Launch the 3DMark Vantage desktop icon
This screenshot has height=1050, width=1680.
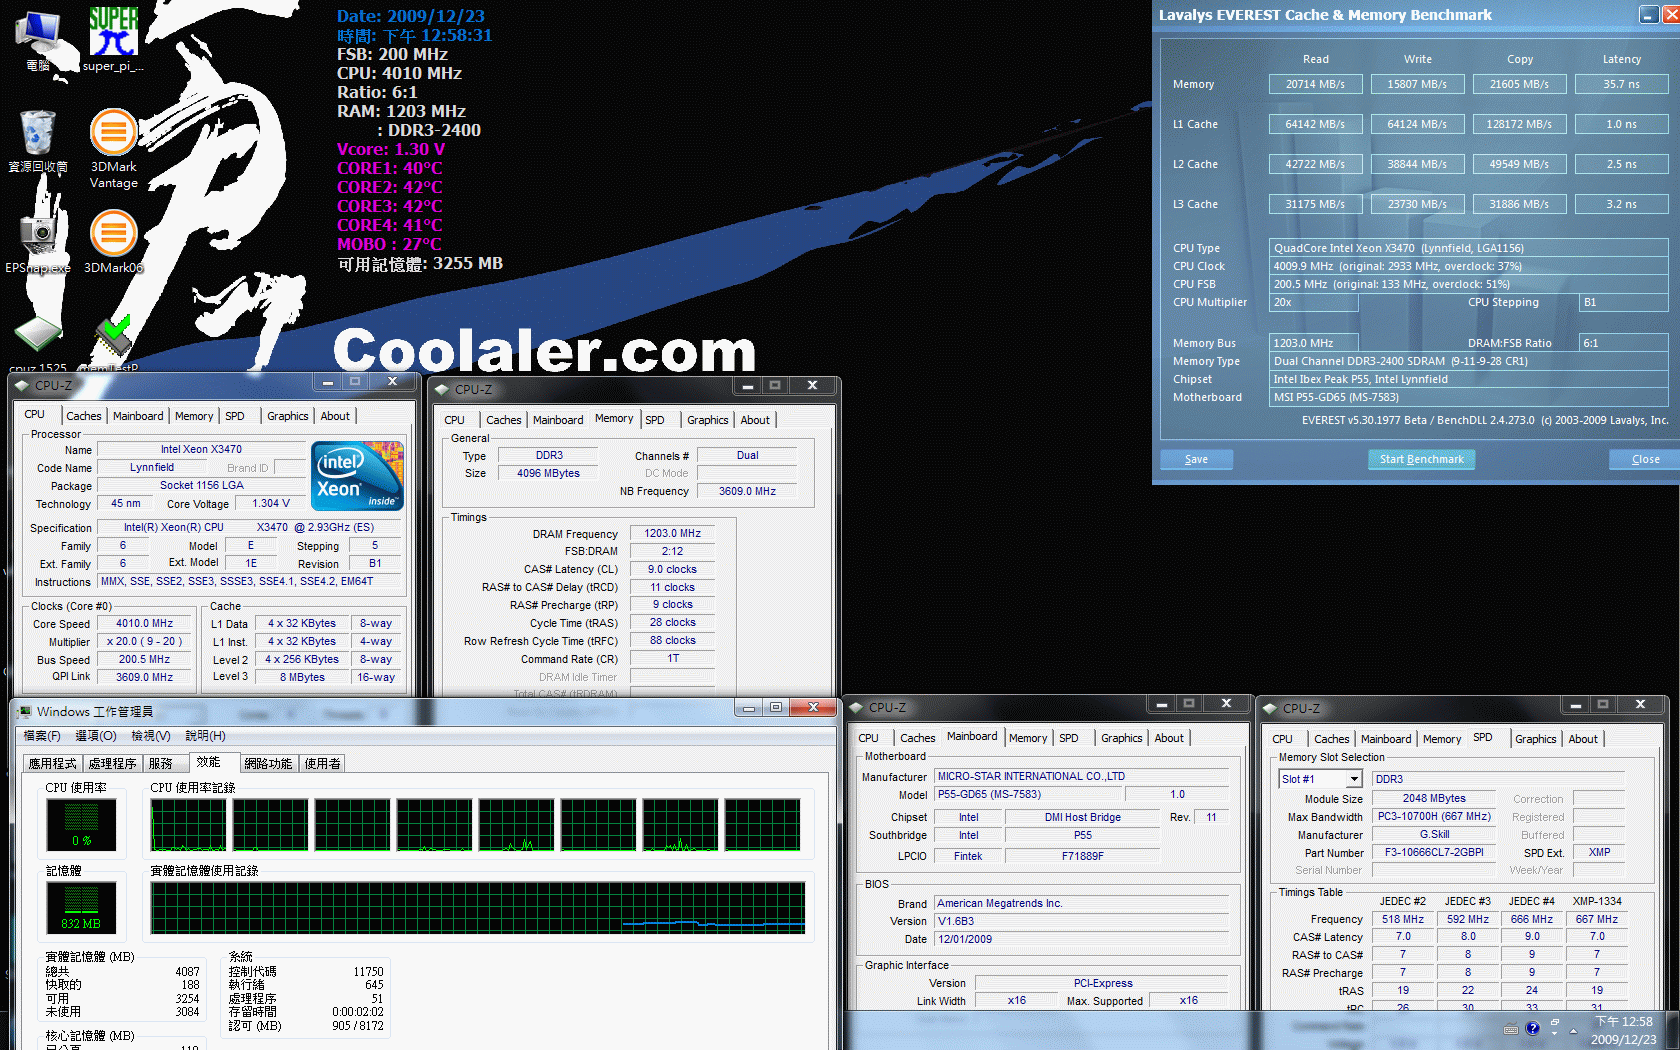click(113, 148)
